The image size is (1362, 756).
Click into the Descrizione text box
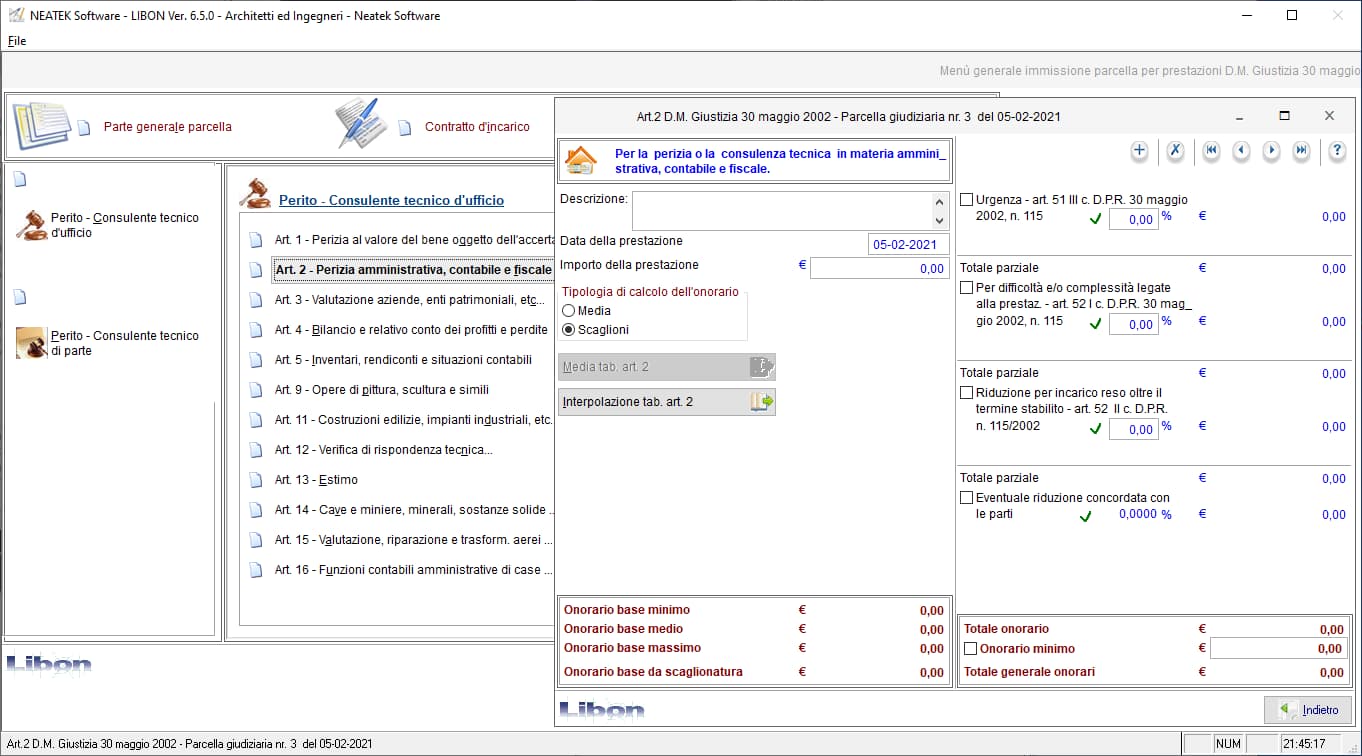point(782,211)
